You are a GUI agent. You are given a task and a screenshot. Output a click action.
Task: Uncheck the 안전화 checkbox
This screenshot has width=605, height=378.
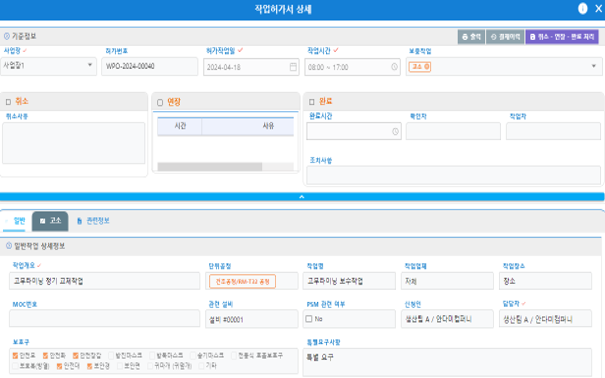coord(45,355)
